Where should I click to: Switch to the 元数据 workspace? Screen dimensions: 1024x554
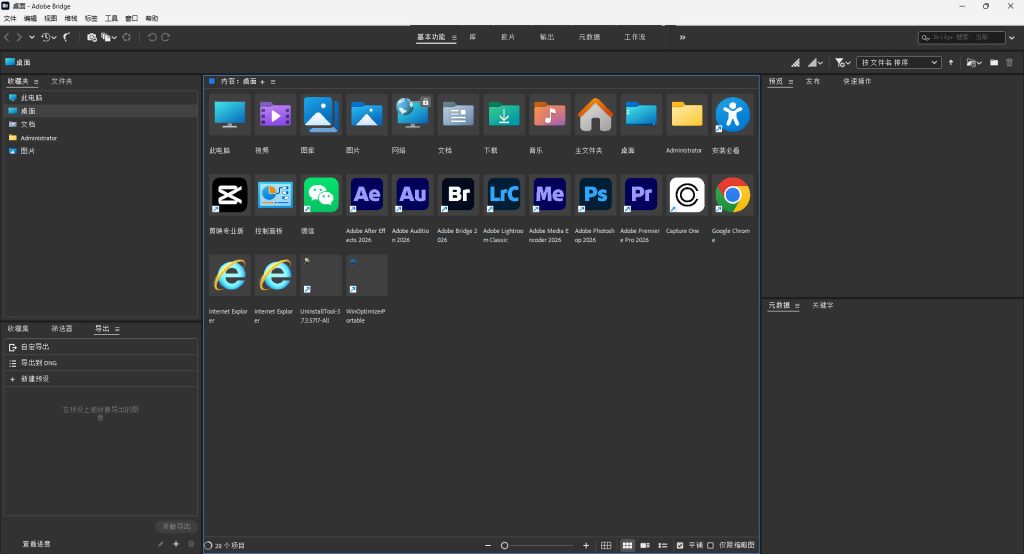coord(589,37)
